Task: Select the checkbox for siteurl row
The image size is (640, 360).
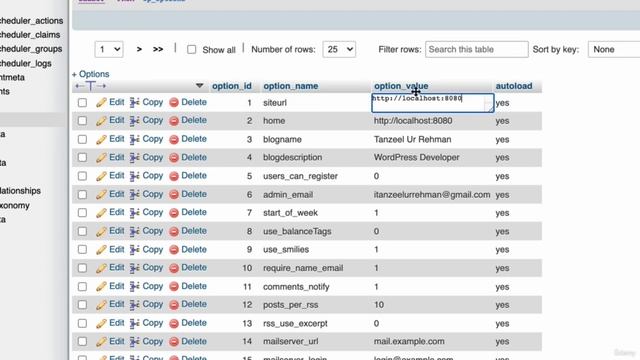Action: click(82, 102)
